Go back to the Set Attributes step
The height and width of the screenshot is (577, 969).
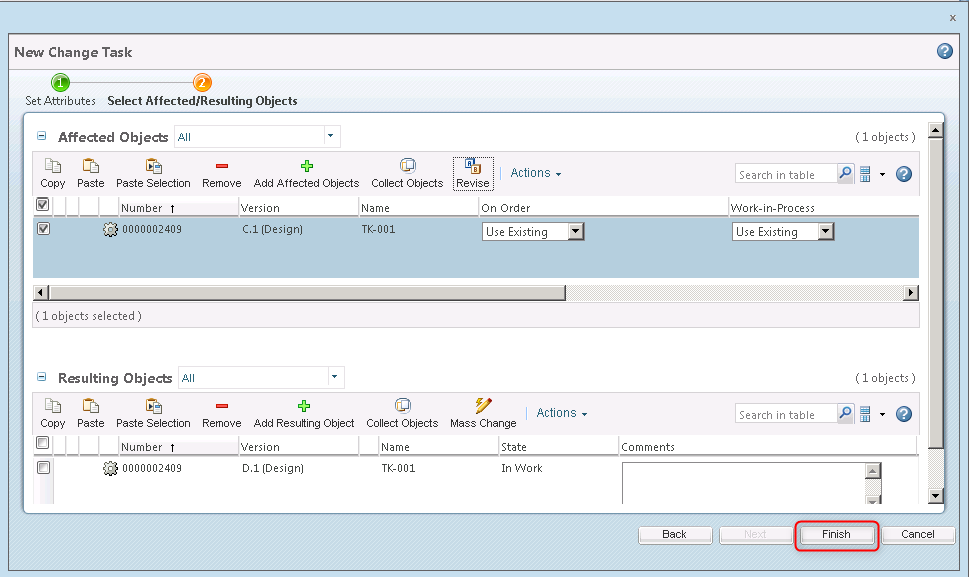click(675, 534)
